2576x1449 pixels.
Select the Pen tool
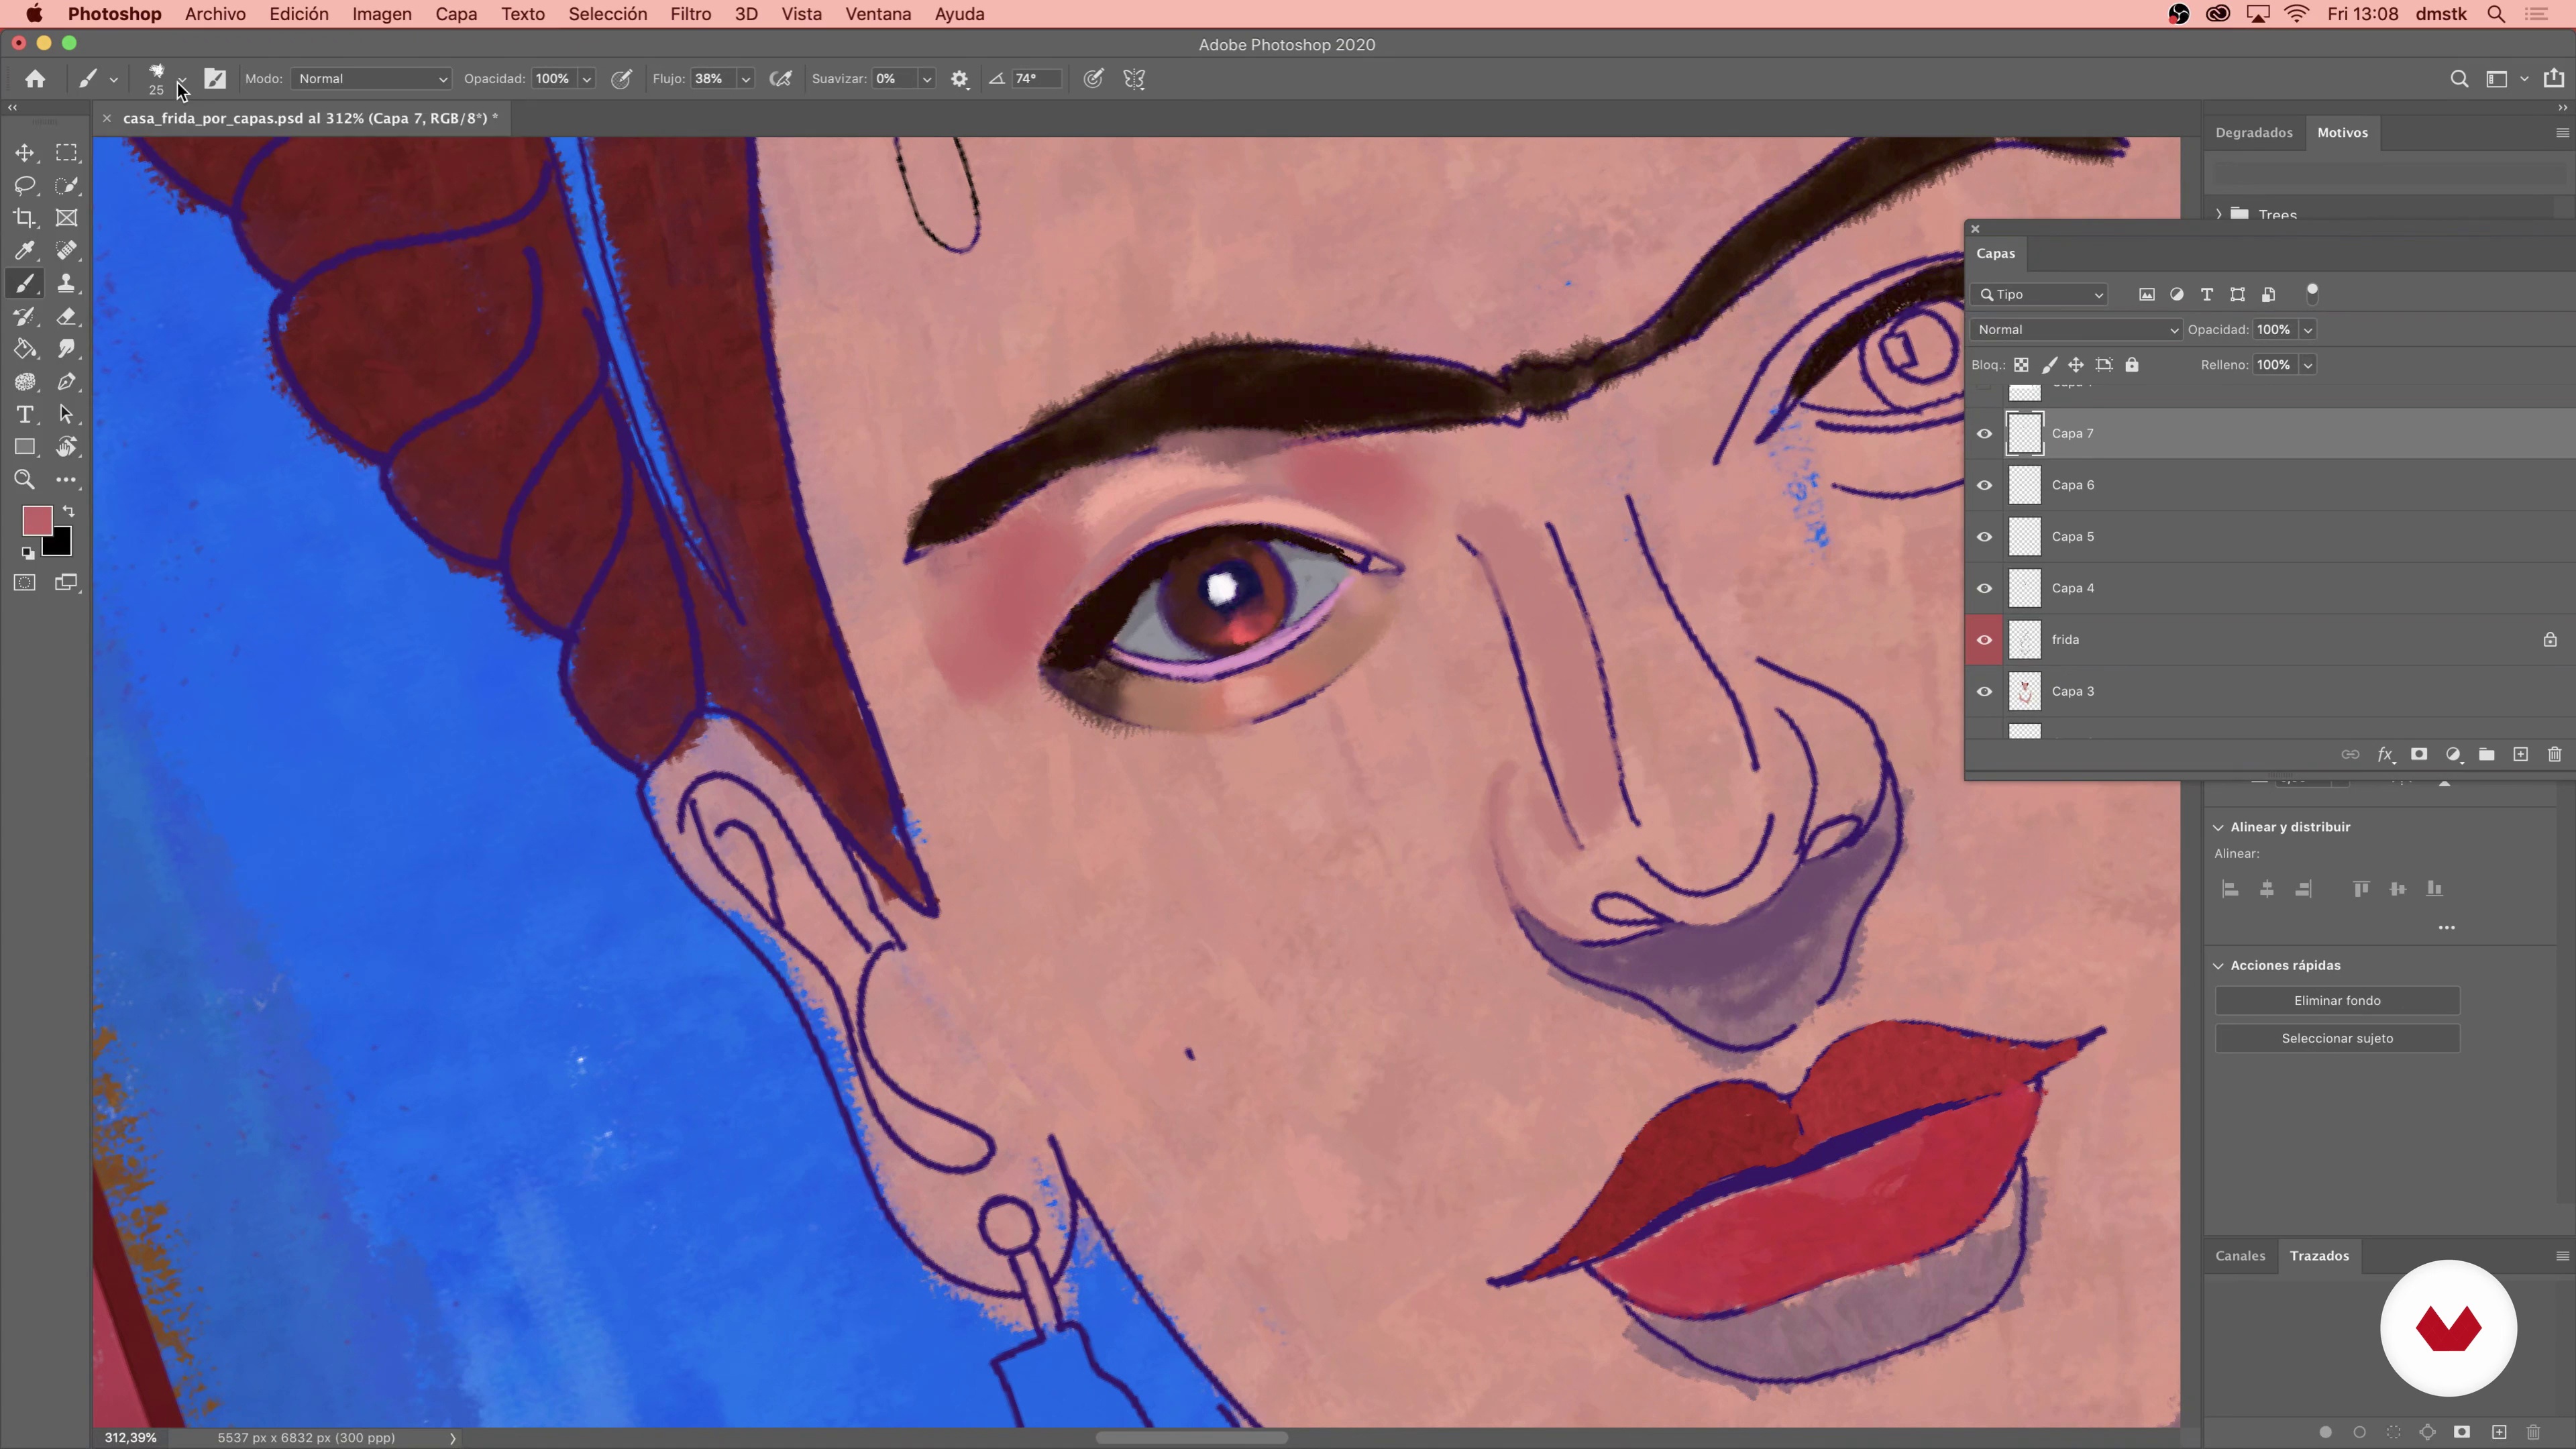(66, 382)
